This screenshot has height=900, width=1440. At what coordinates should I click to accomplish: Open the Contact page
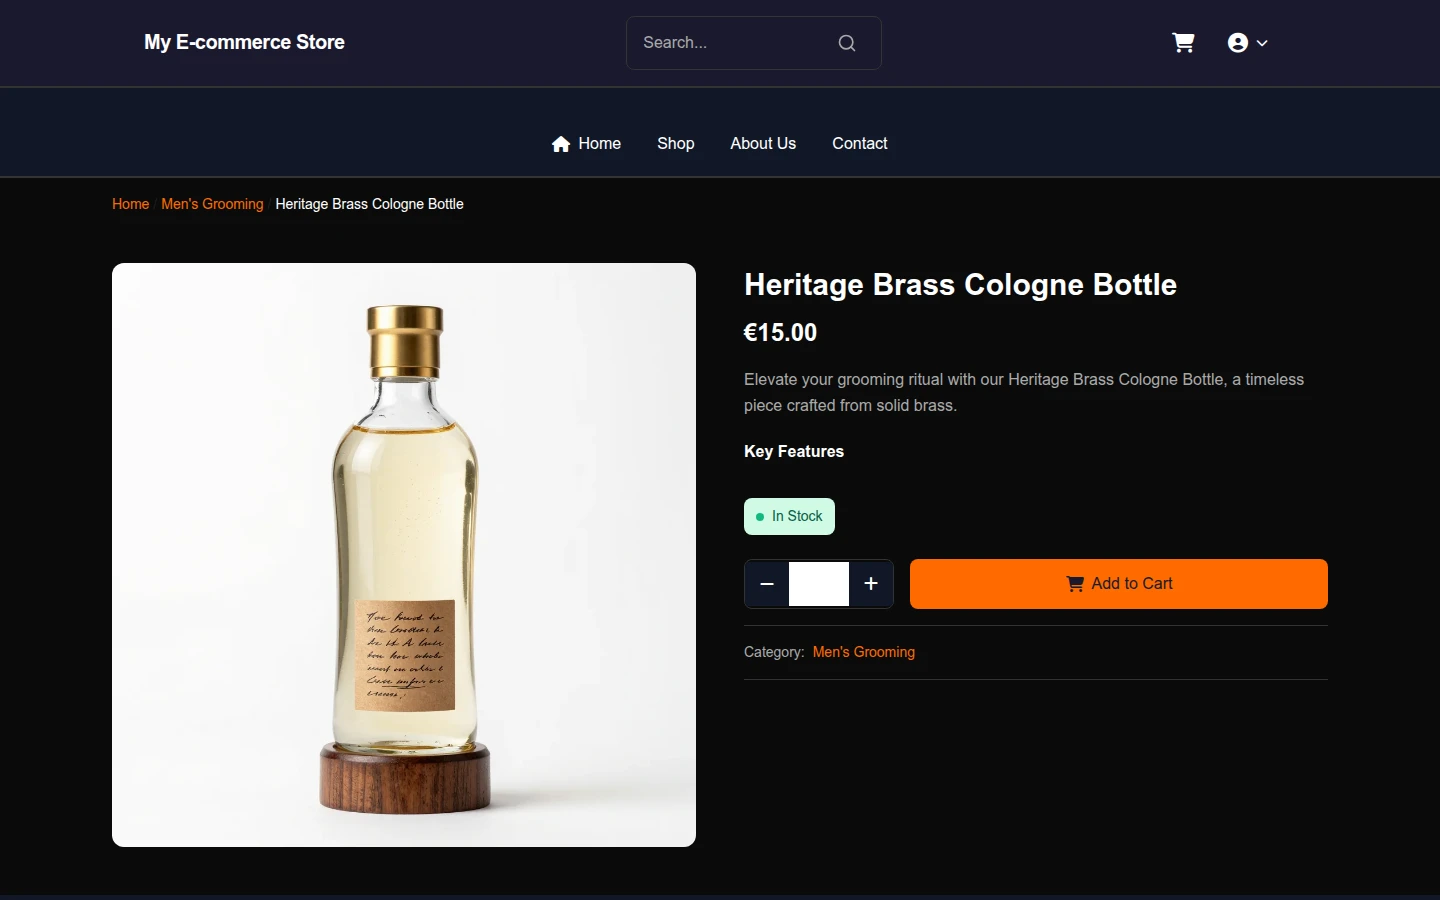point(860,144)
